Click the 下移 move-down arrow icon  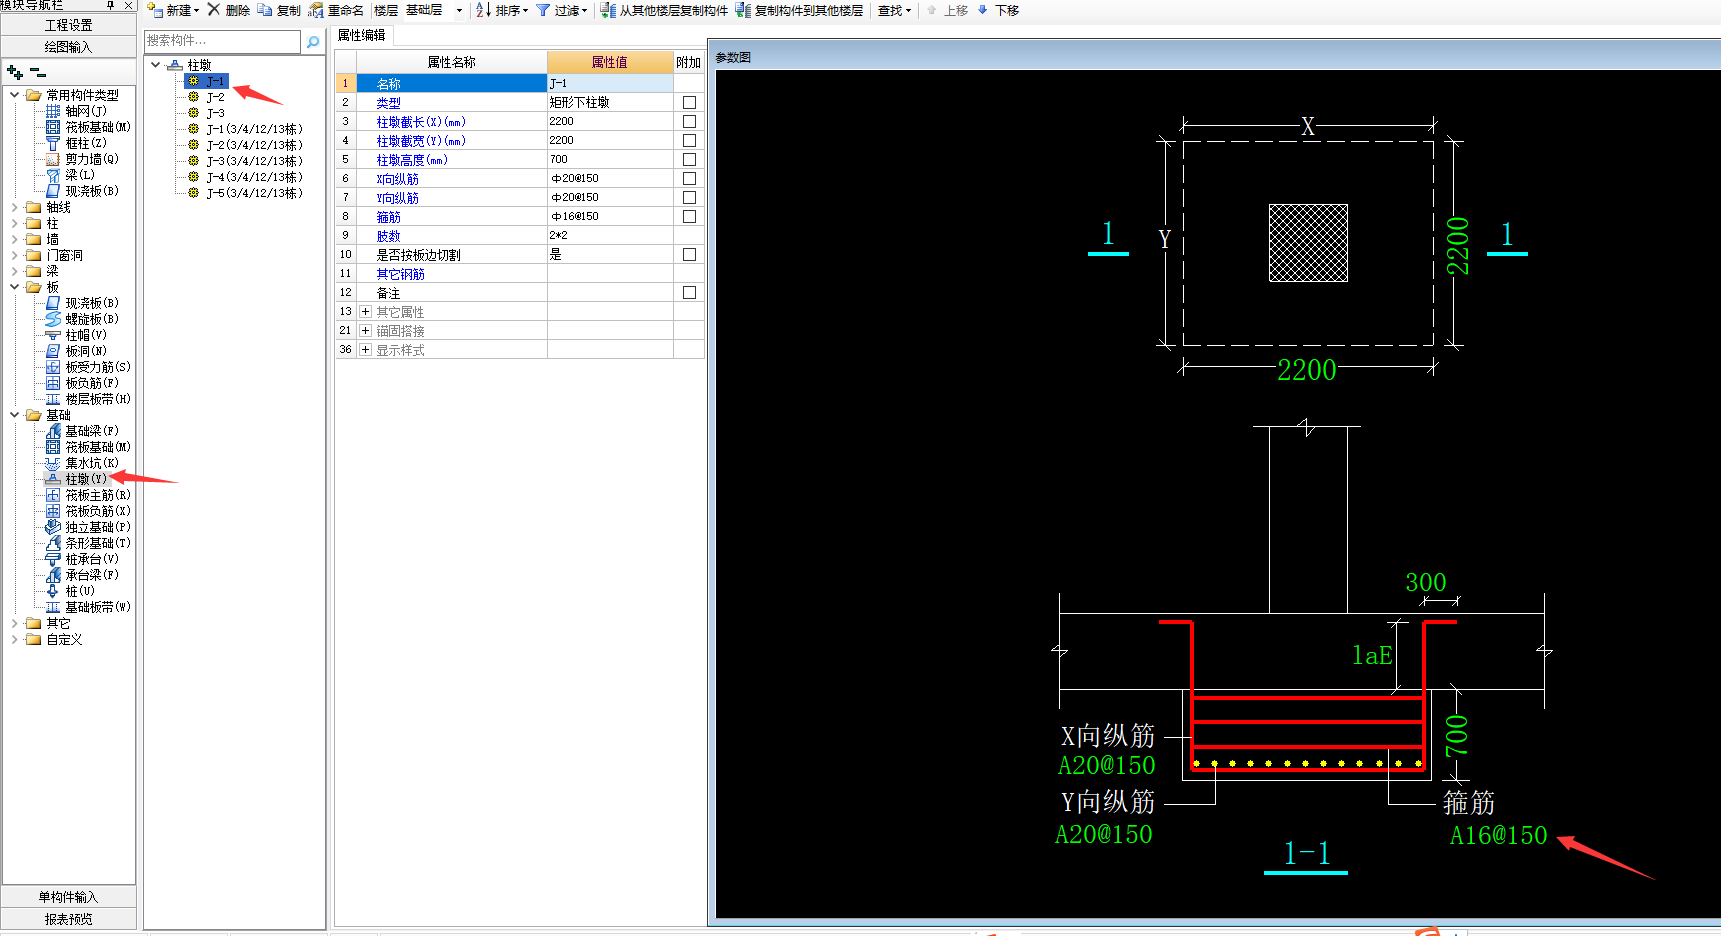[x=983, y=10]
